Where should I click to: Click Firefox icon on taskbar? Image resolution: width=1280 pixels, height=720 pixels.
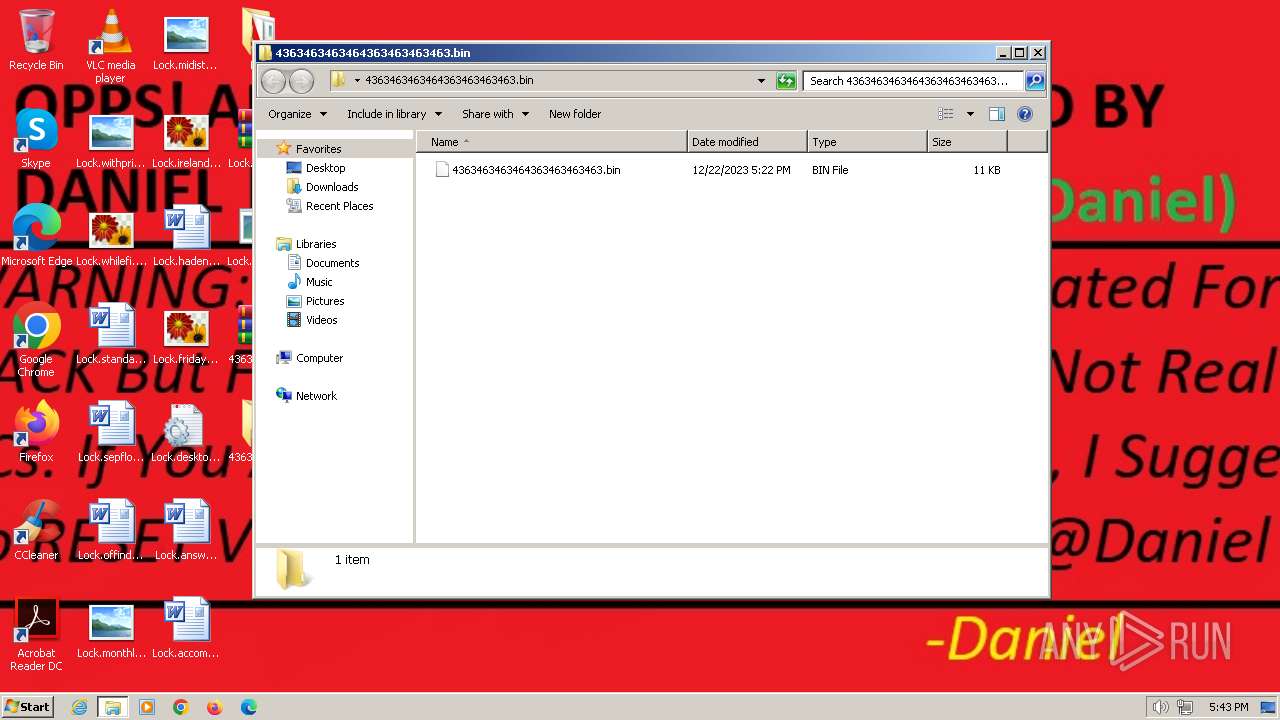(x=215, y=707)
